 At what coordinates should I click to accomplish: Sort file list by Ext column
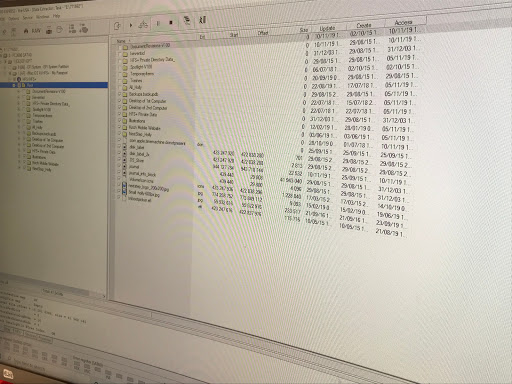click(202, 37)
